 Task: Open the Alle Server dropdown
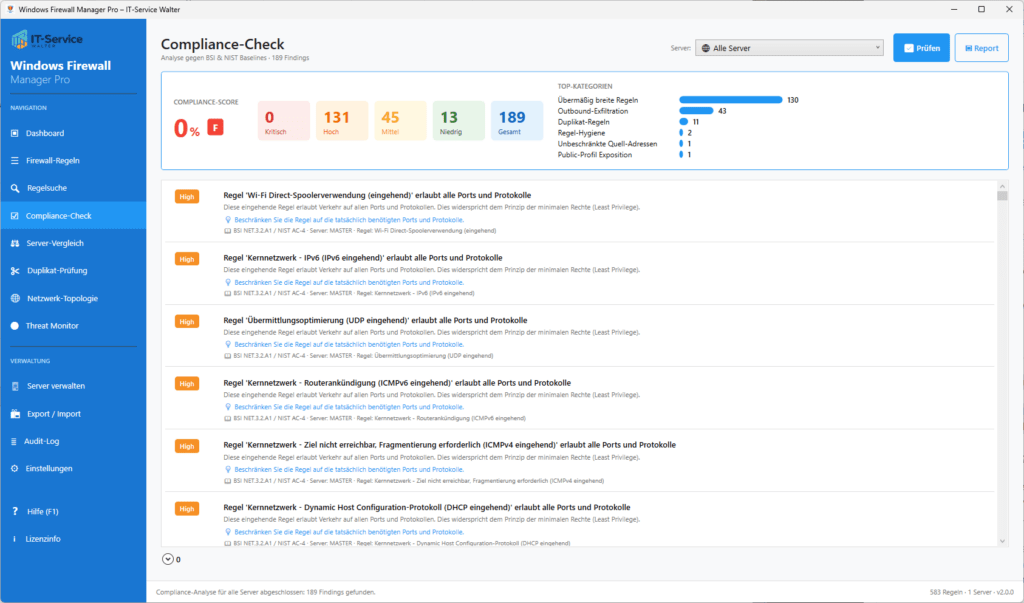pos(789,48)
